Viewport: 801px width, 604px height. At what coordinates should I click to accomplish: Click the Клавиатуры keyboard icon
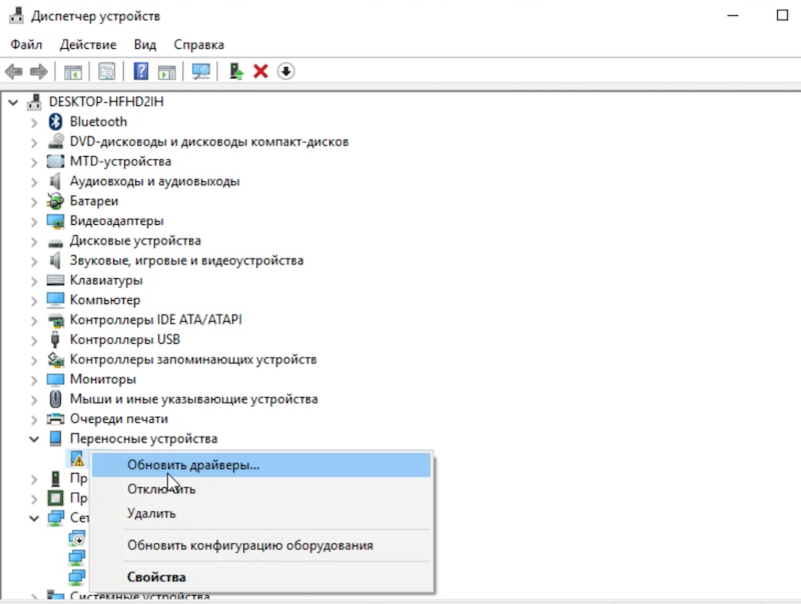coord(55,280)
